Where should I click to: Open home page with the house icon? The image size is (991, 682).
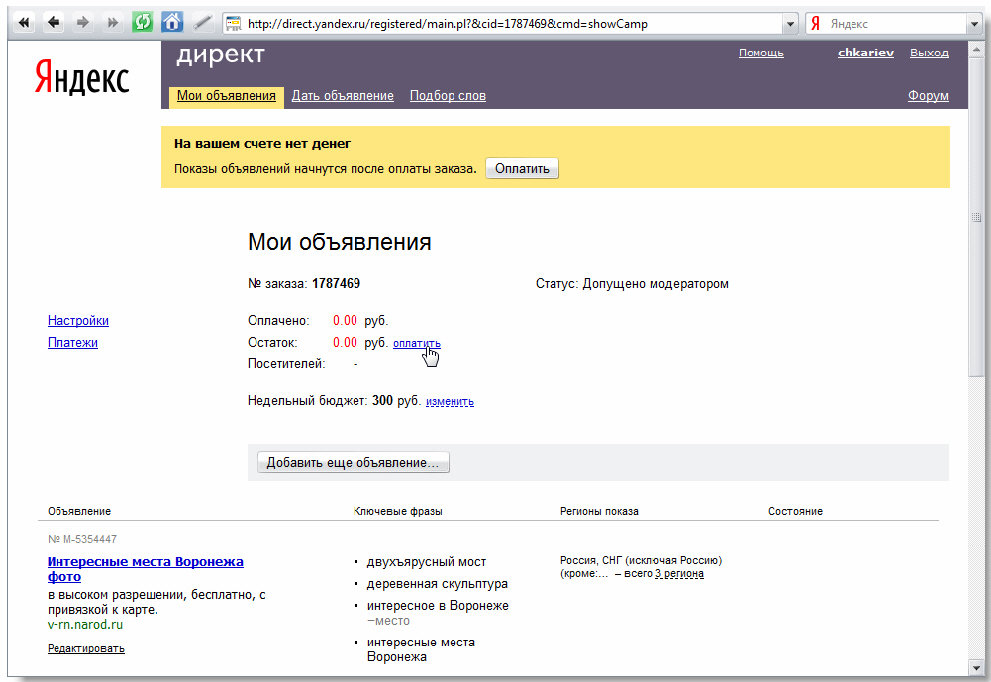point(172,23)
